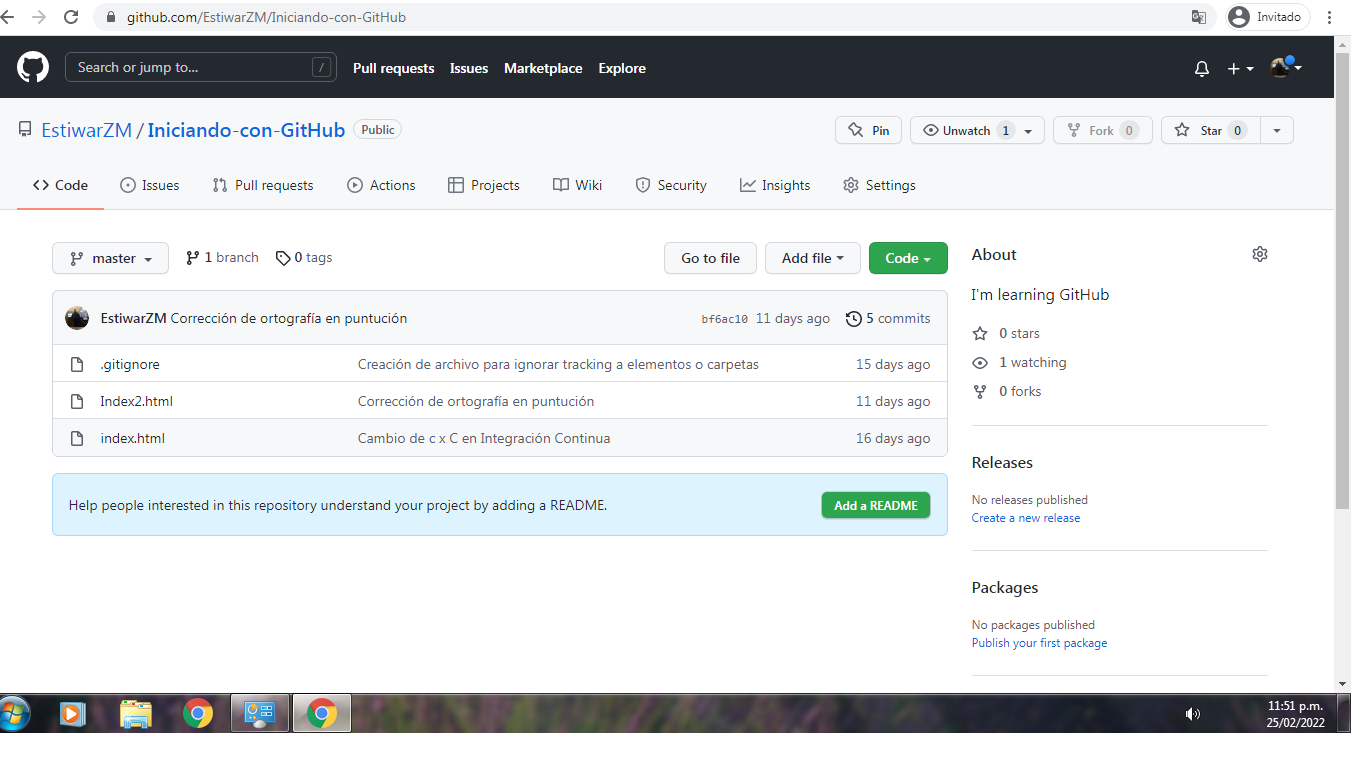This screenshot has height=768, width=1366.
Task: Open the Invitado profile button
Action: [1268, 17]
